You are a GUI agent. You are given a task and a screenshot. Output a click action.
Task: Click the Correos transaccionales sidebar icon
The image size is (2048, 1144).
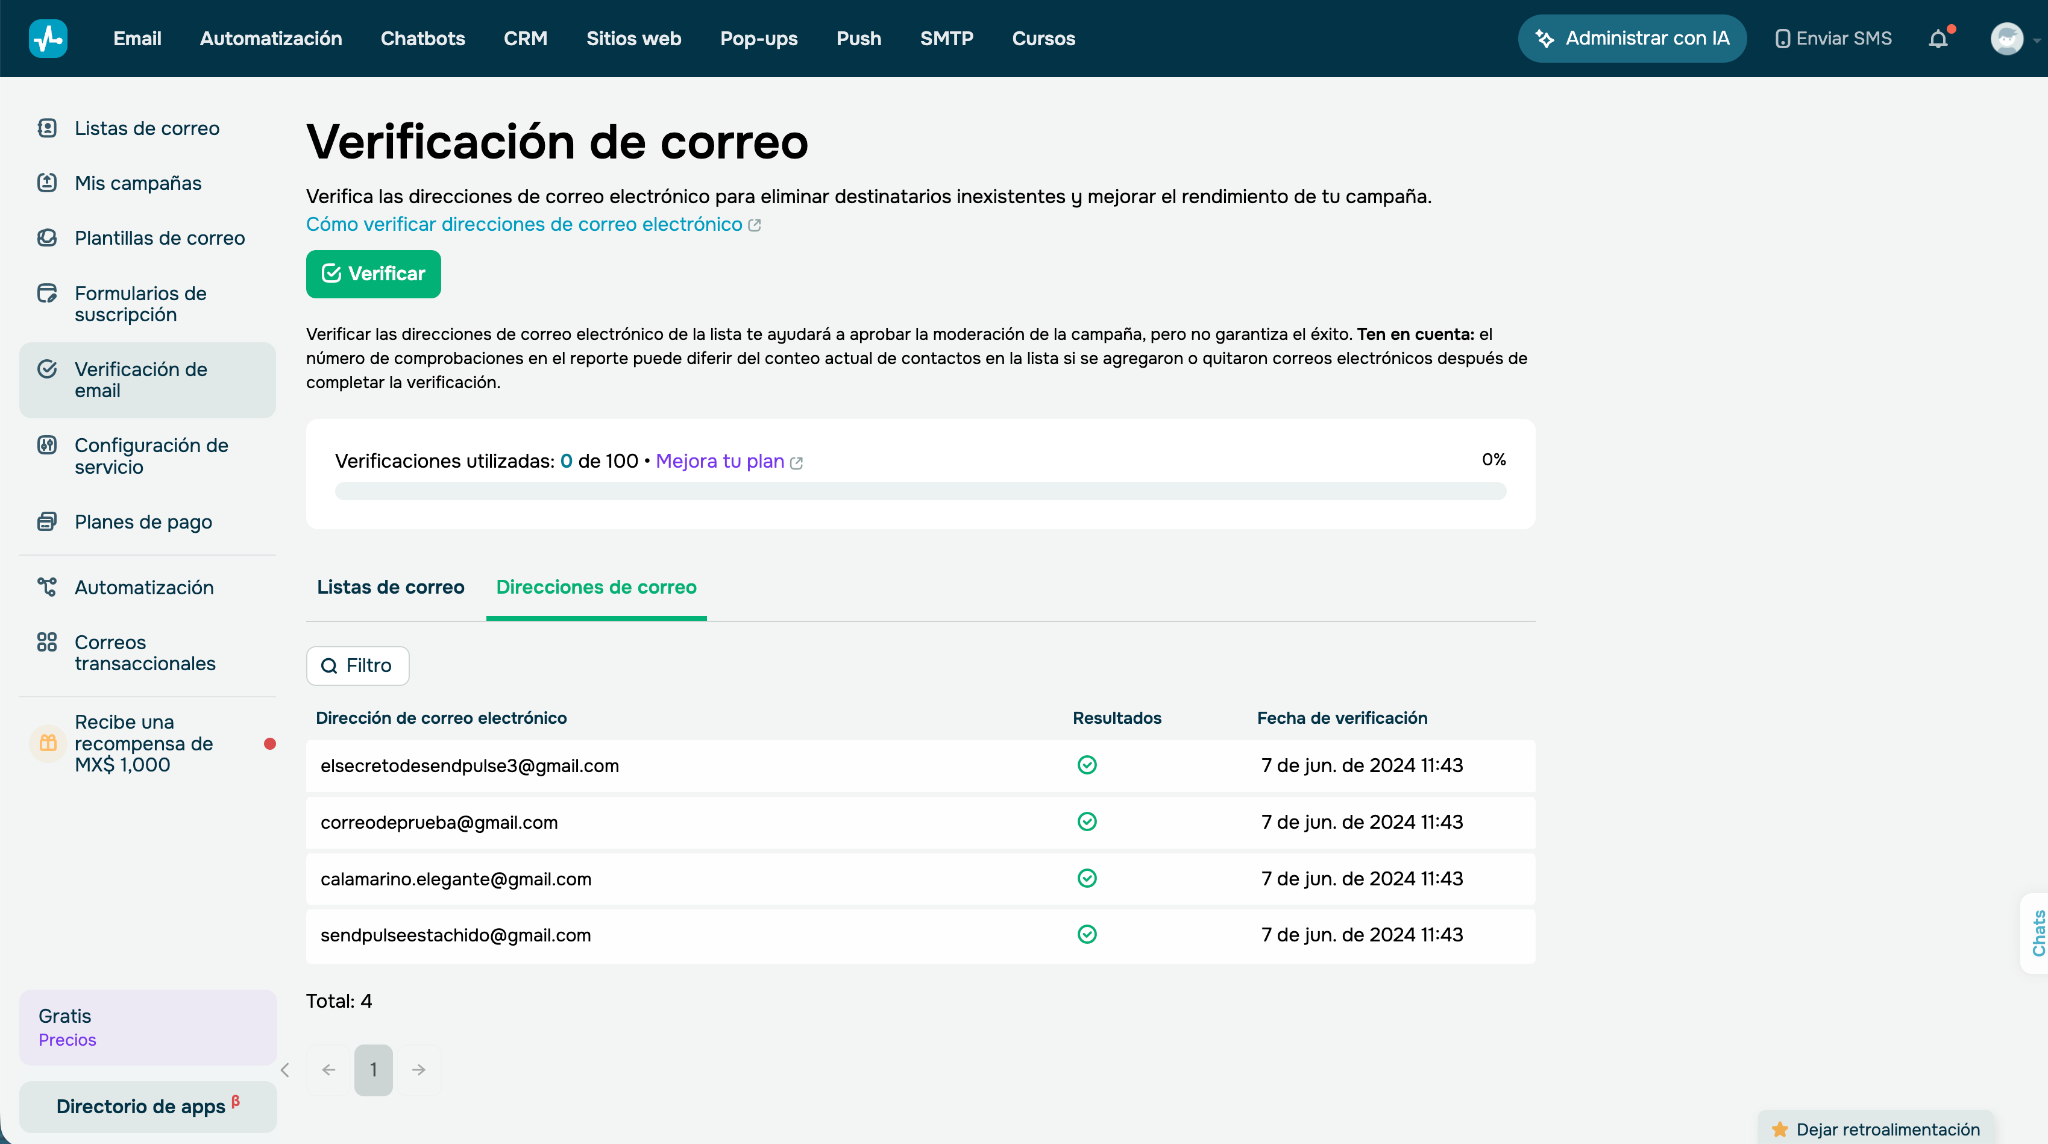47,642
